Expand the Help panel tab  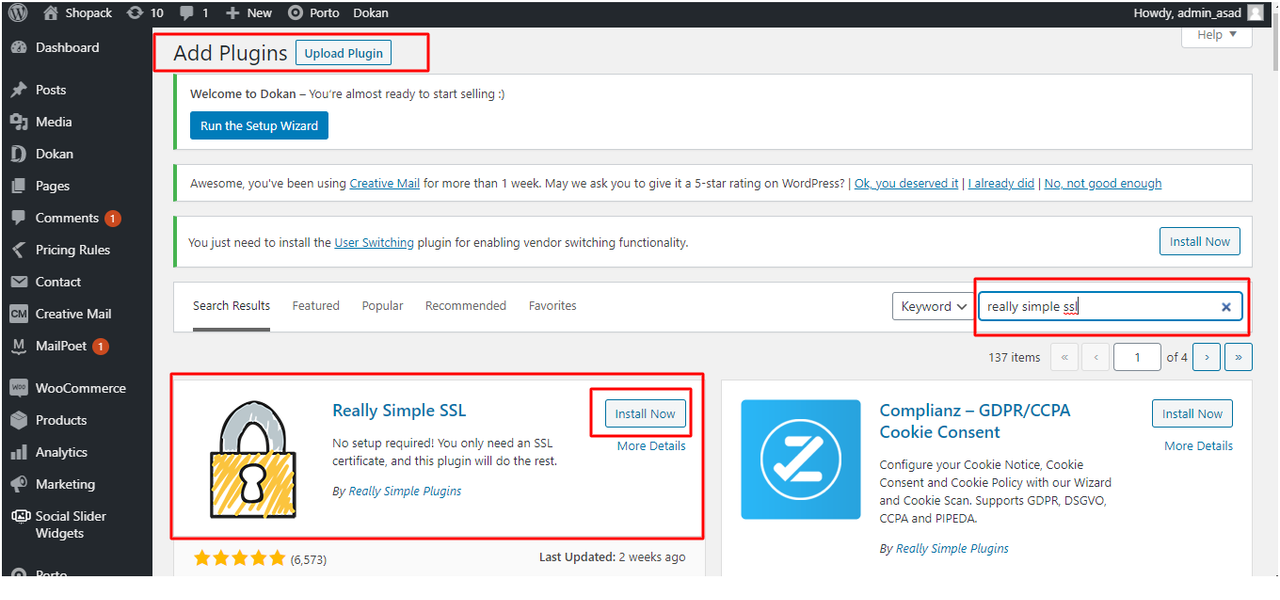1217,35
